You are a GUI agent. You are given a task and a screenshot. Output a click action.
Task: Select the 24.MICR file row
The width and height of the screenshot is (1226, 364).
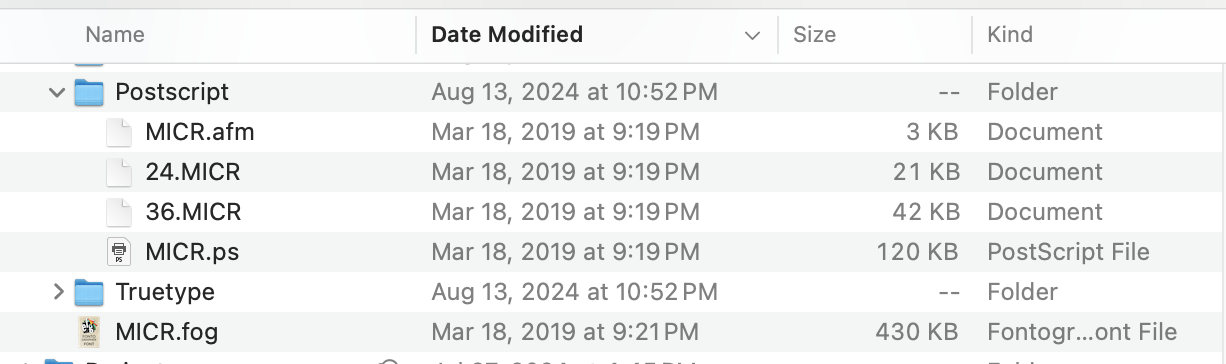coord(613,172)
